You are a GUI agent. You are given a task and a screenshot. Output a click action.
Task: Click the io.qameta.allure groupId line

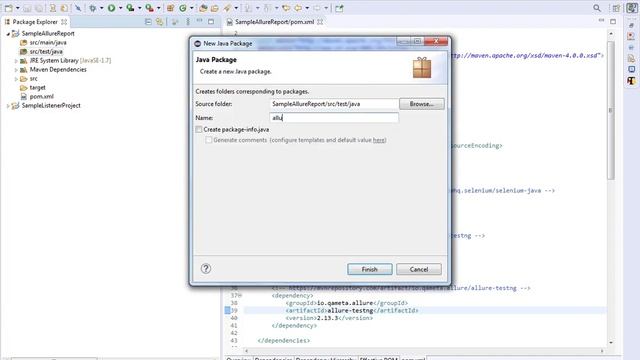(x=347, y=303)
